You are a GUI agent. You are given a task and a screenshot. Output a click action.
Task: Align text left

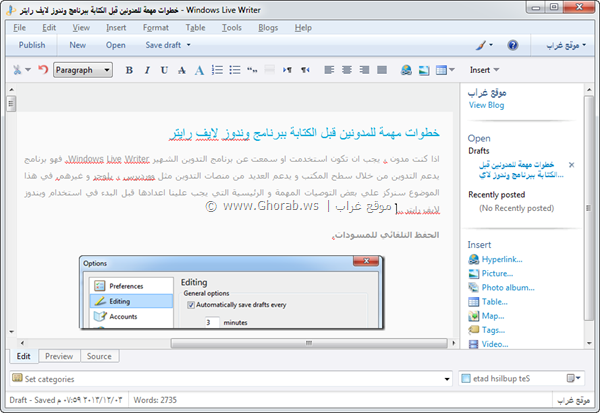329,70
